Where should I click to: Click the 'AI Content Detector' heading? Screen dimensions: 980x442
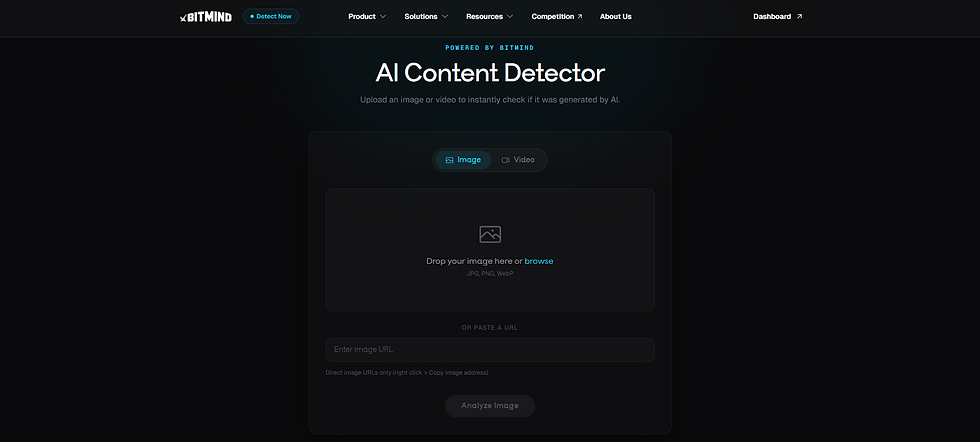tap(490, 73)
